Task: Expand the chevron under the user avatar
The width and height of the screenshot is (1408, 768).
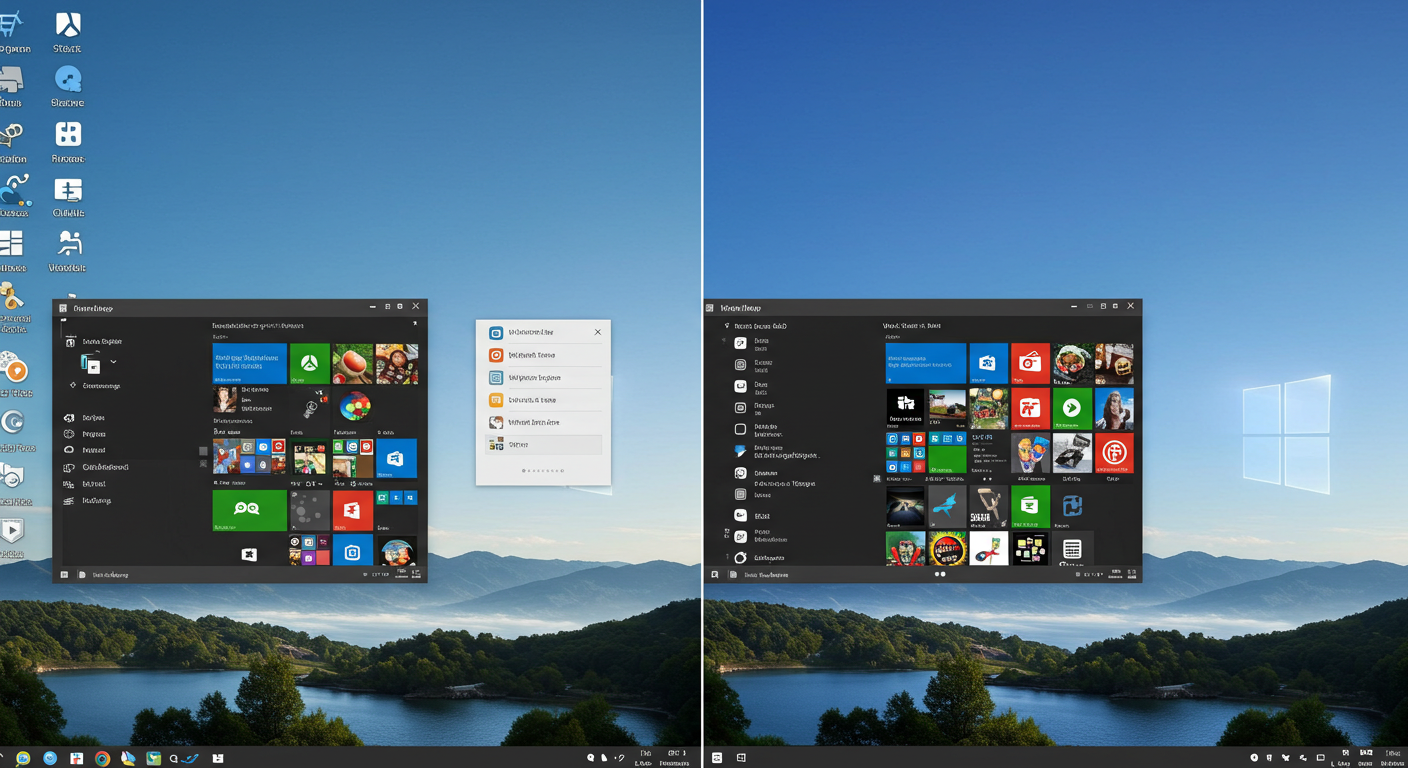Action: (113, 360)
